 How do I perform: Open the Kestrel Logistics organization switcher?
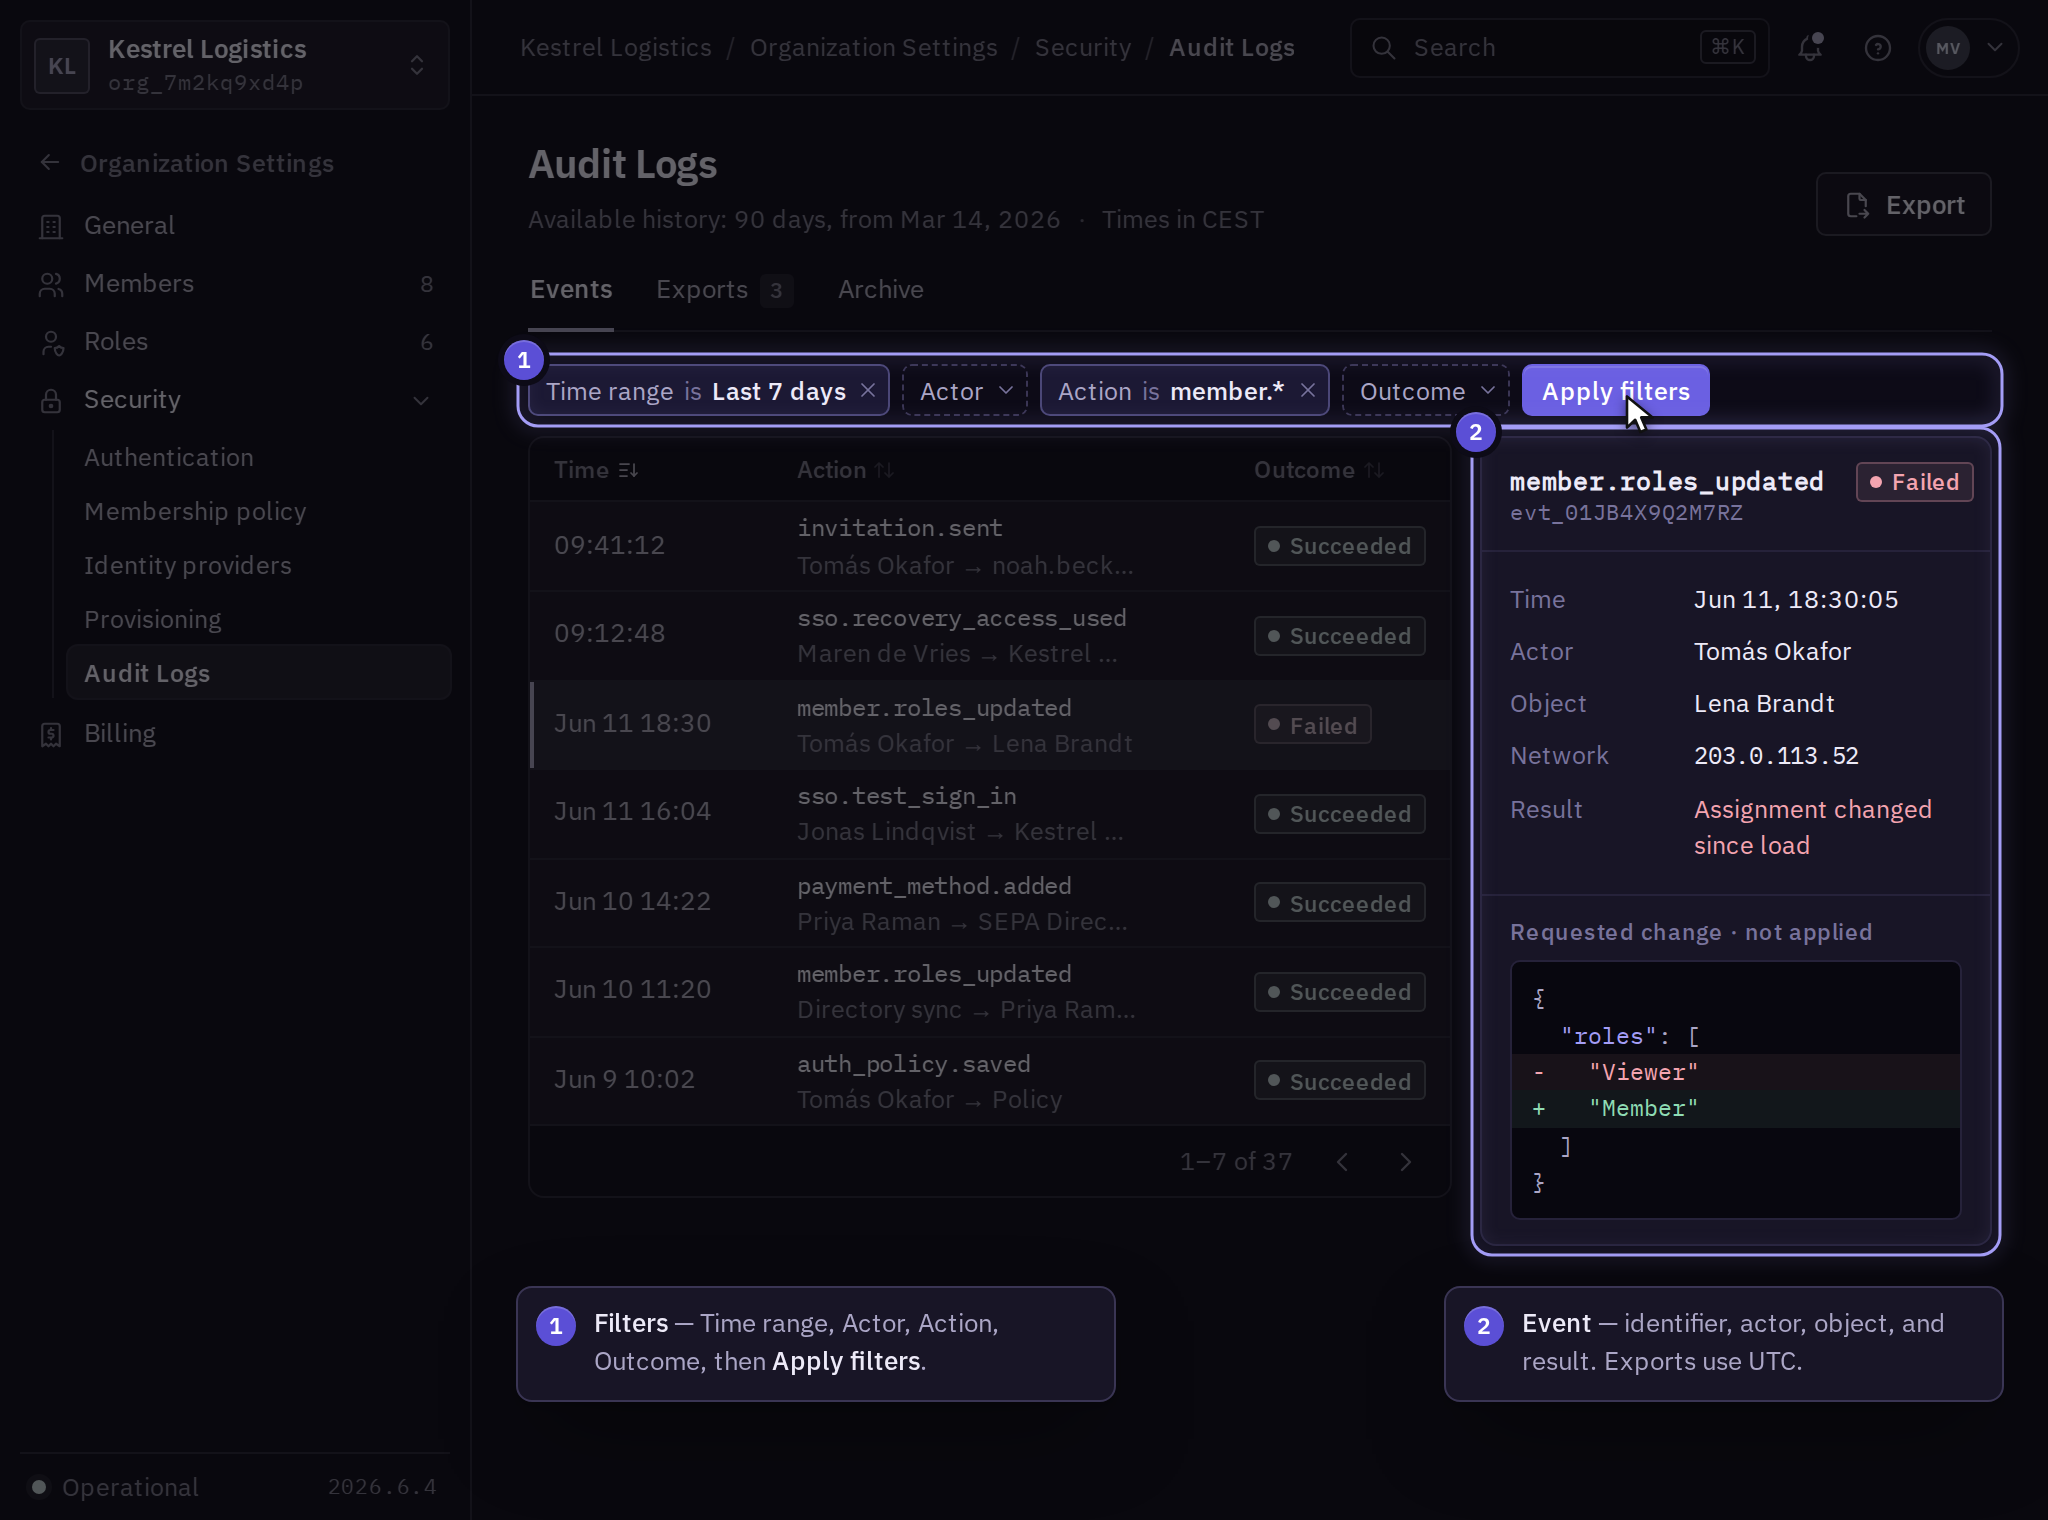coord(235,65)
